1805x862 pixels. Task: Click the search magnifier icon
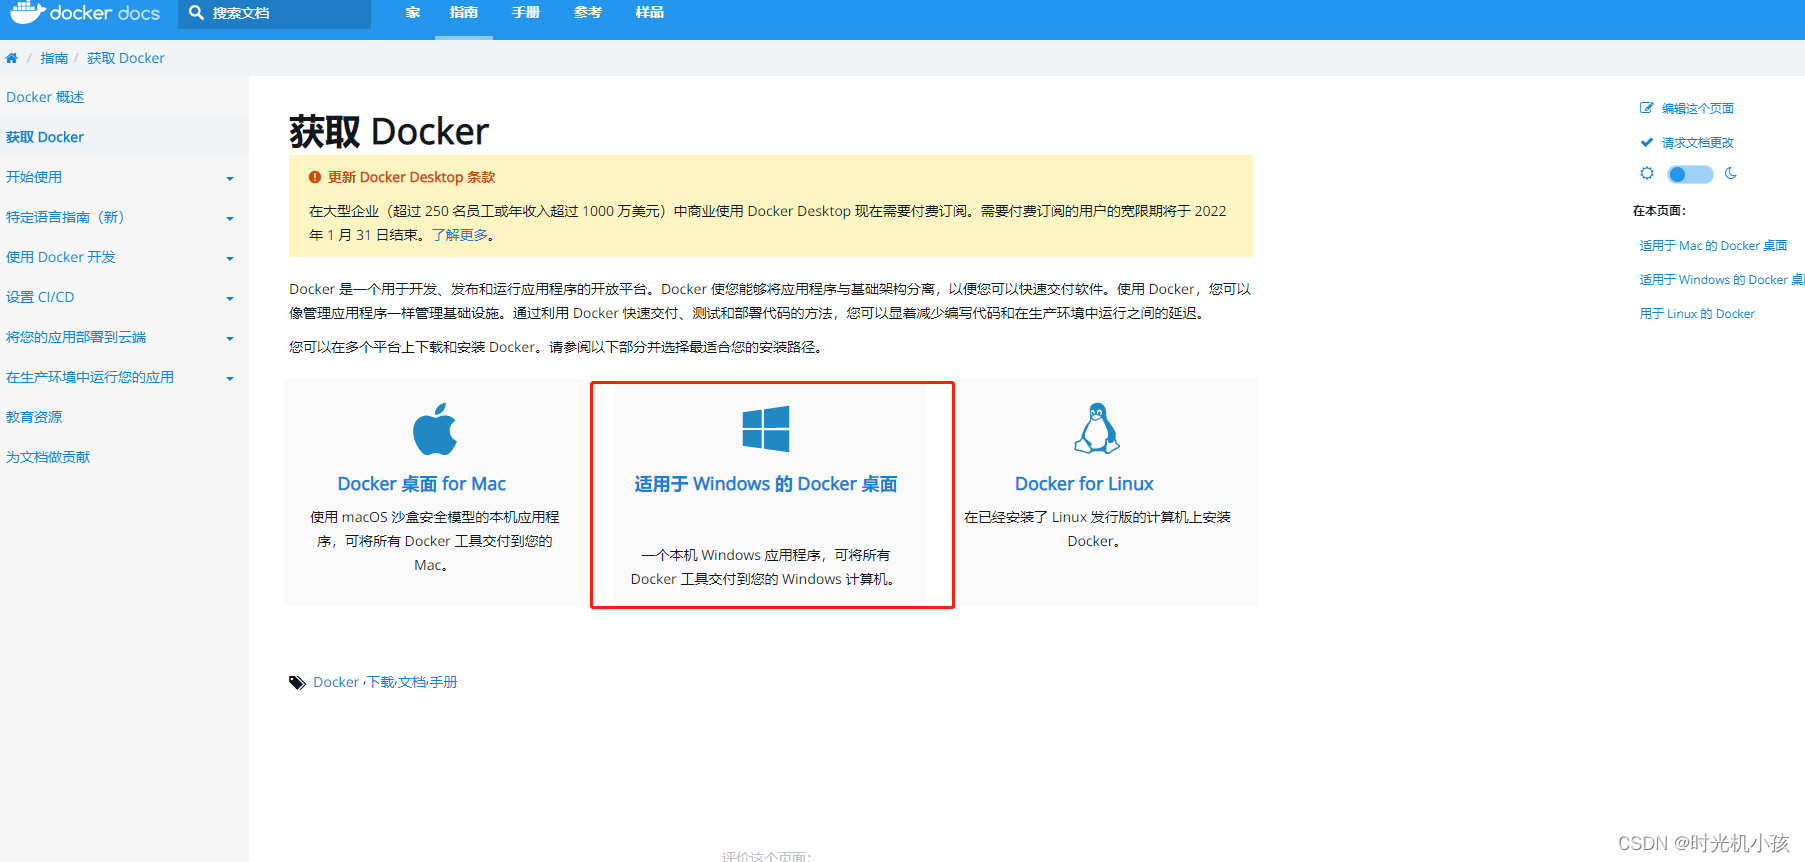tap(196, 13)
